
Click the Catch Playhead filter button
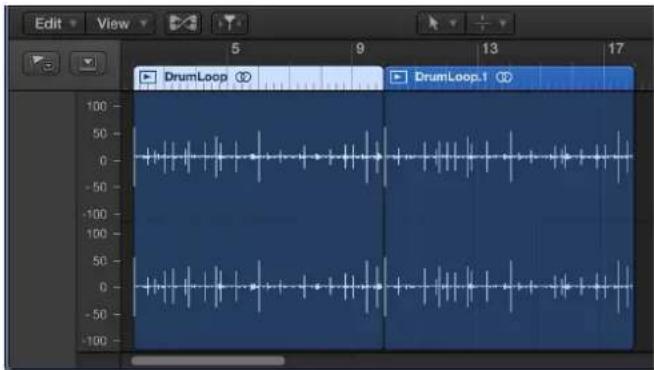click(x=230, y=23)
